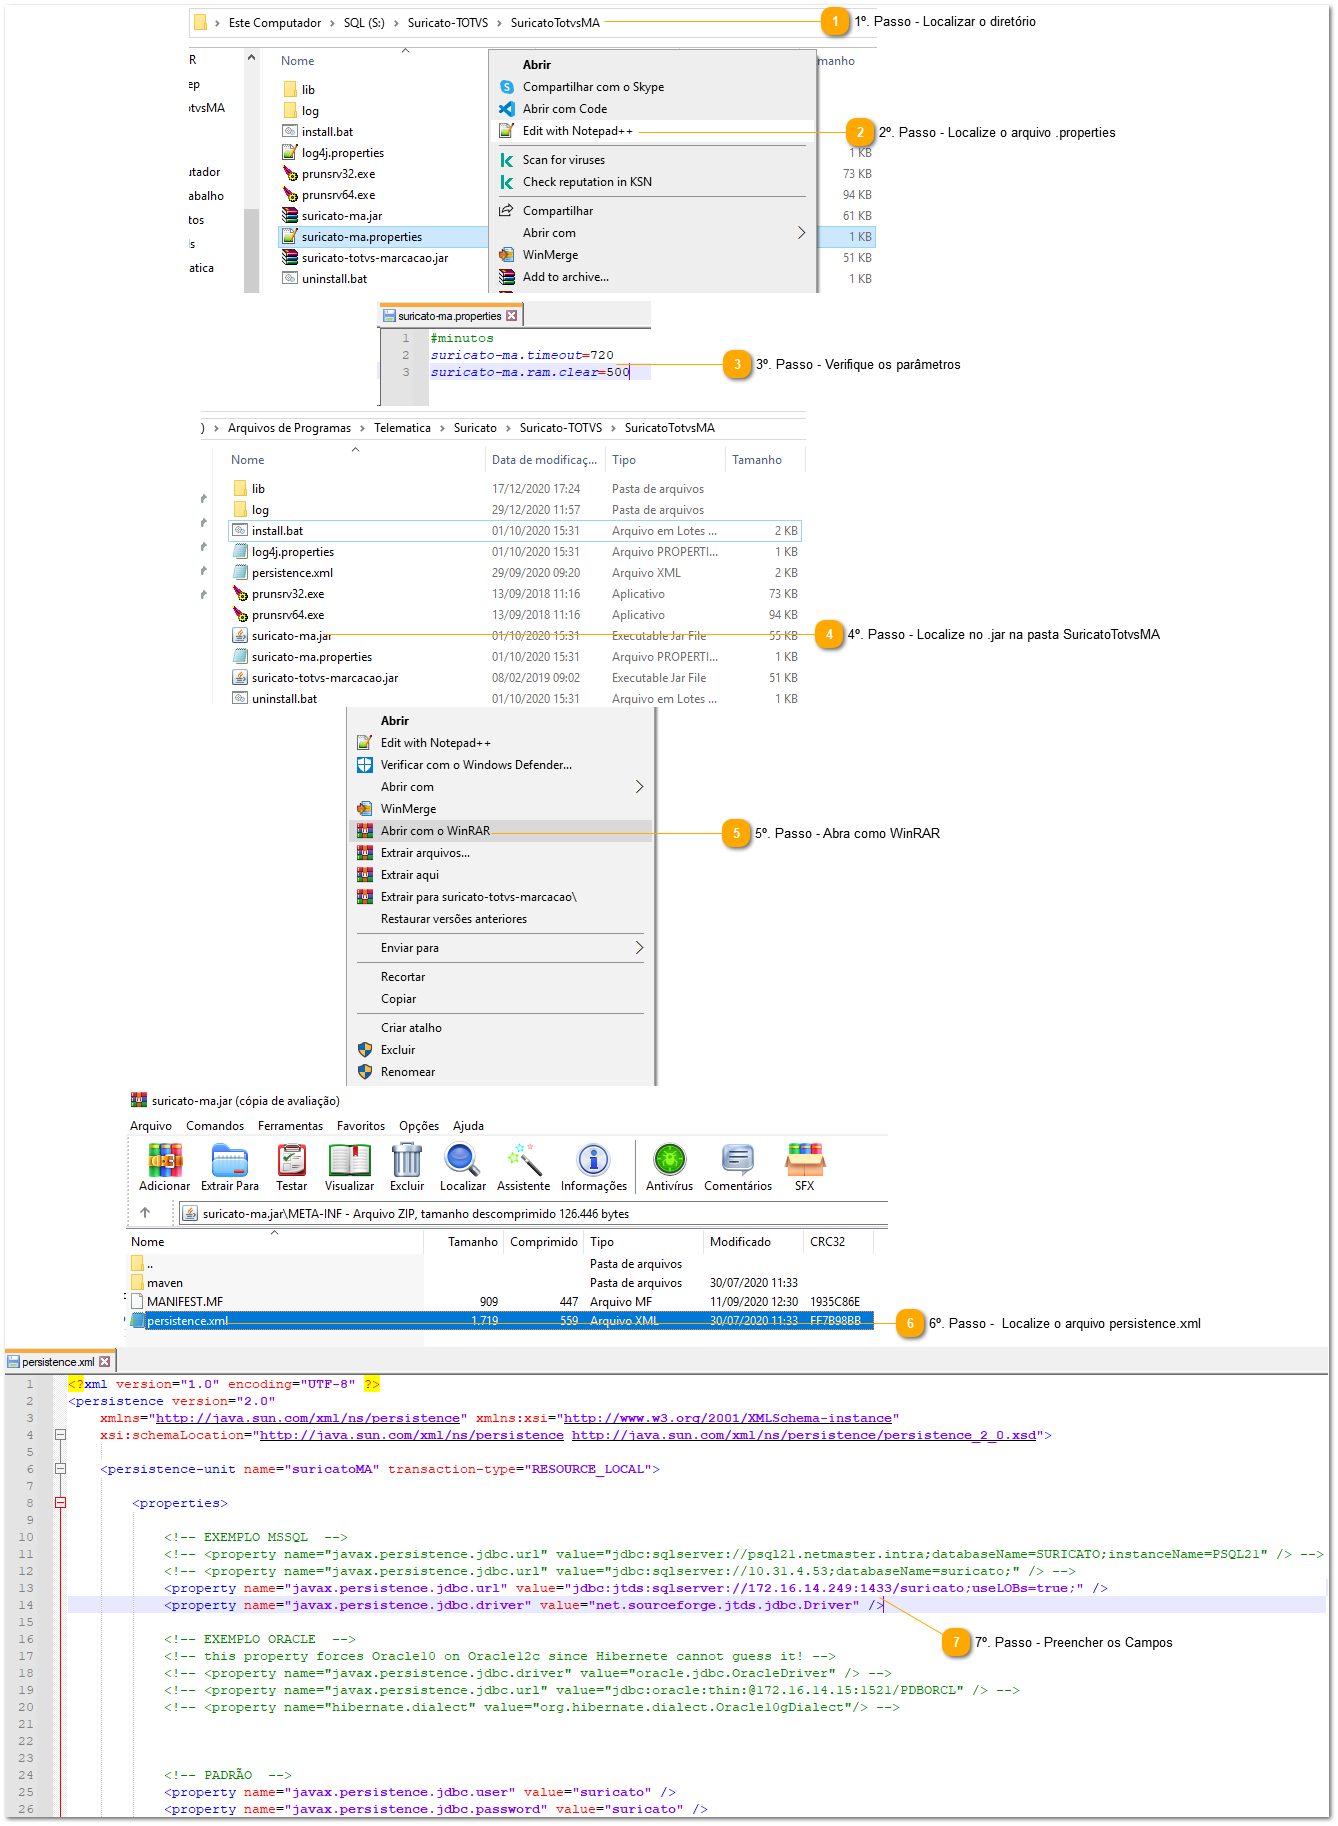
Task: Open the java.sun.com persistence xmlns link
Action: (x=308, y=1418)
